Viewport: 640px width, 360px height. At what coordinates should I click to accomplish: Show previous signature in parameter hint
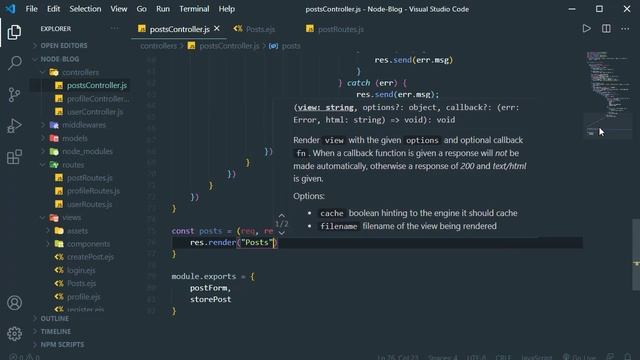282,216
